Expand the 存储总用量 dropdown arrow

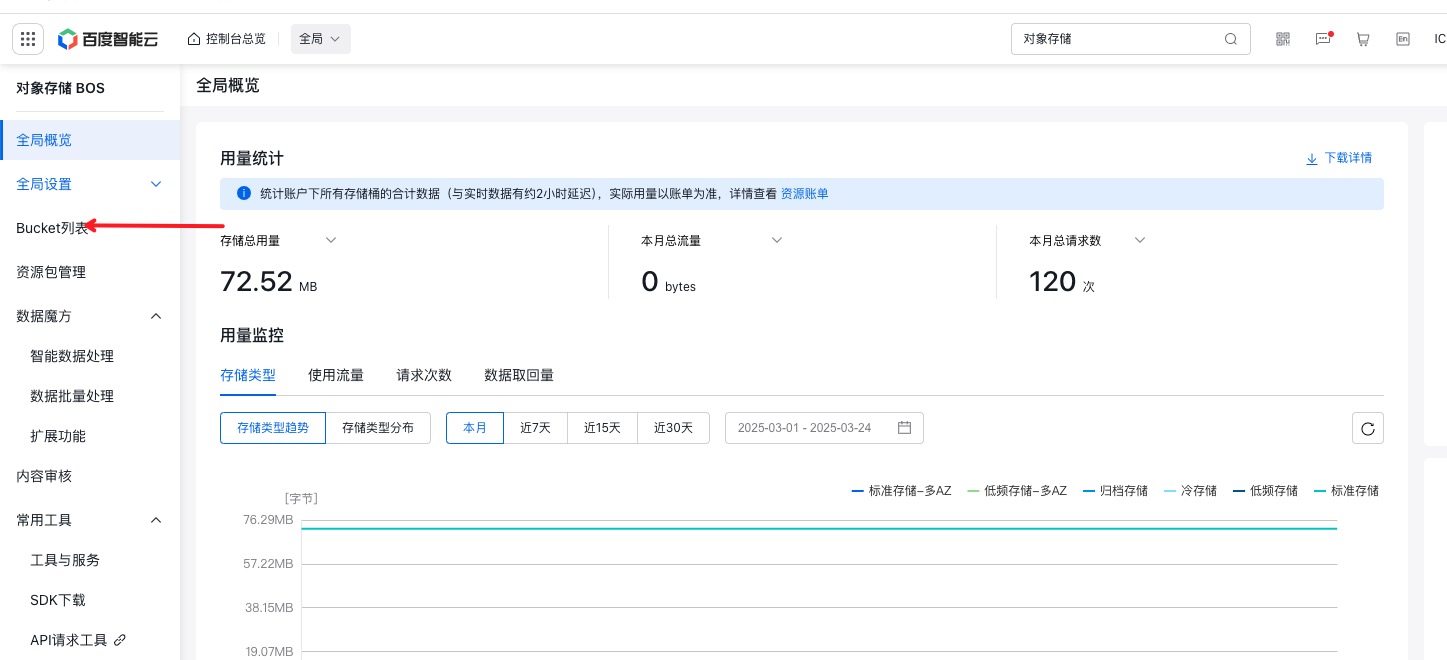click(331, 240)
